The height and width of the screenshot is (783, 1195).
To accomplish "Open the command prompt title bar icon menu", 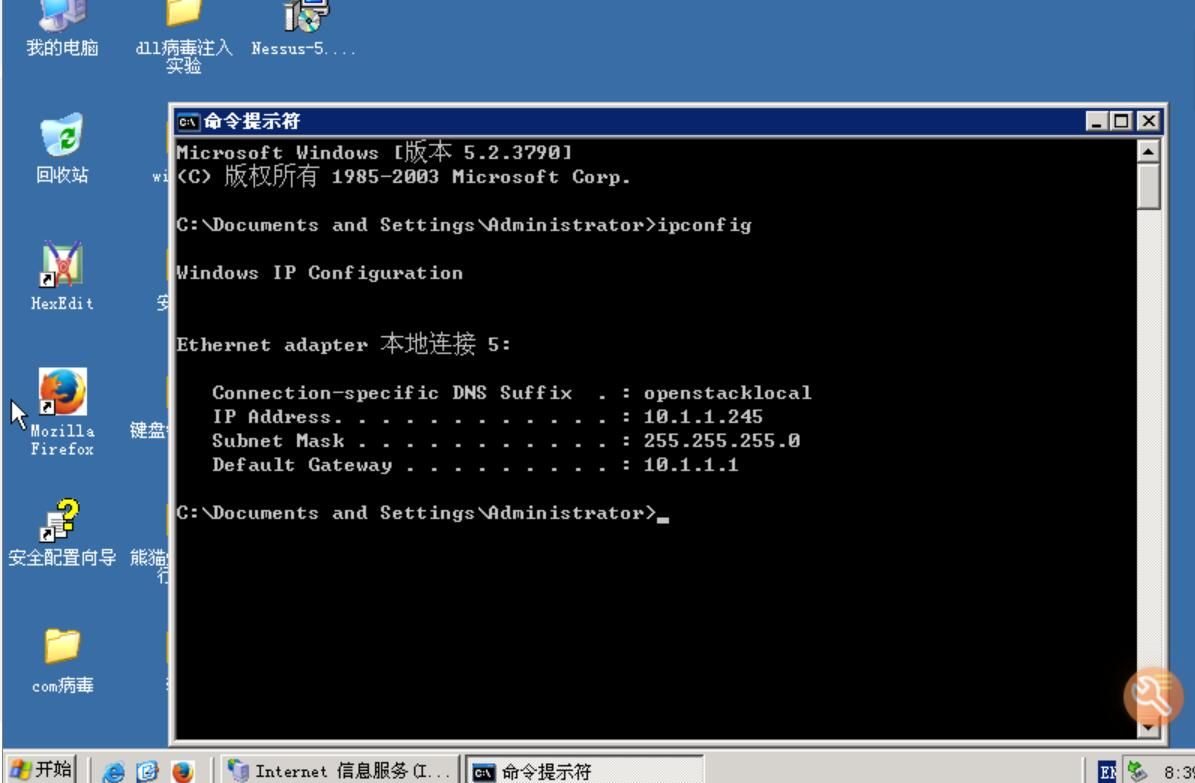I will tap(187, 121).
